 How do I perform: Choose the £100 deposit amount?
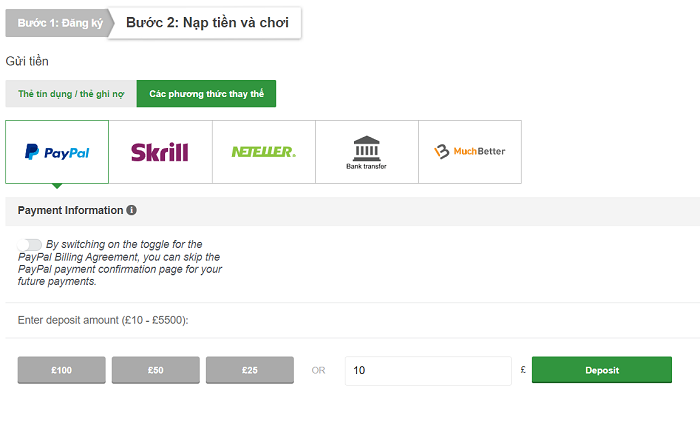point(61,370)
